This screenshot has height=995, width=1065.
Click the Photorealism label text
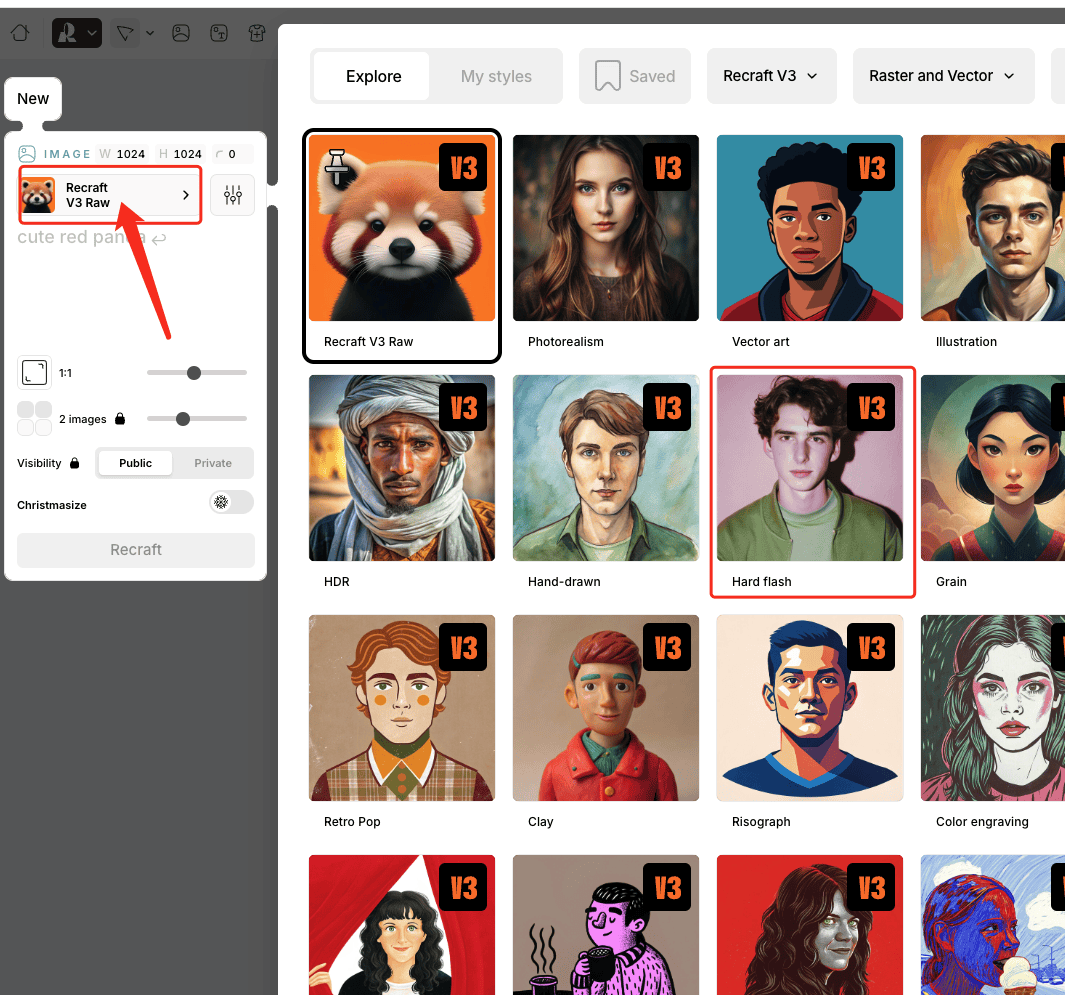pyautogui.click(x=565, y=342)
